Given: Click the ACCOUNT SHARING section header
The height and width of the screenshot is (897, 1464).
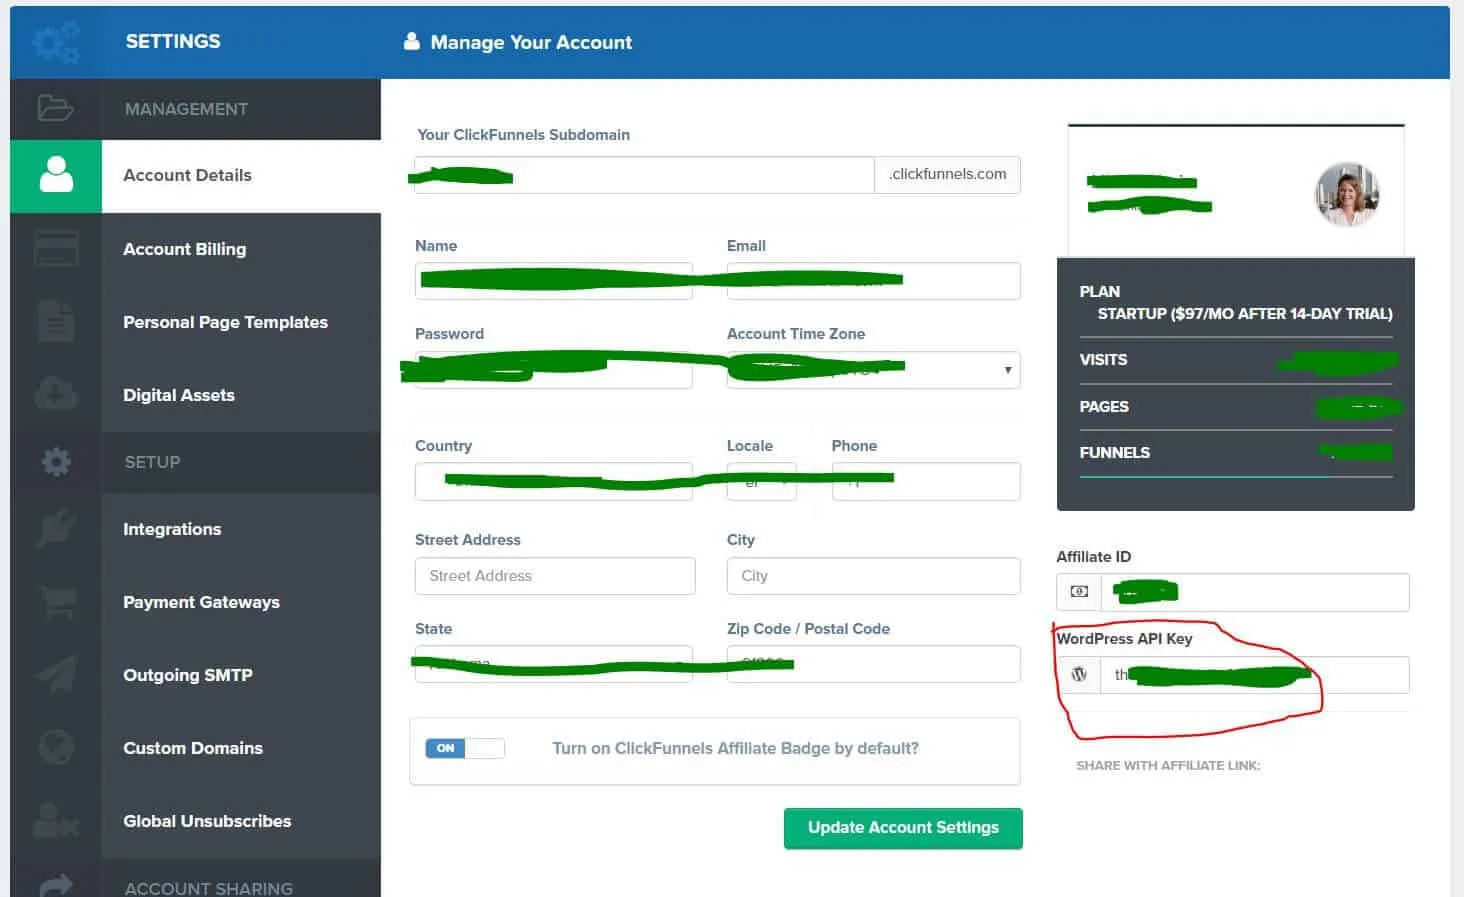Looking at the screenshot, I should (209, 888).
